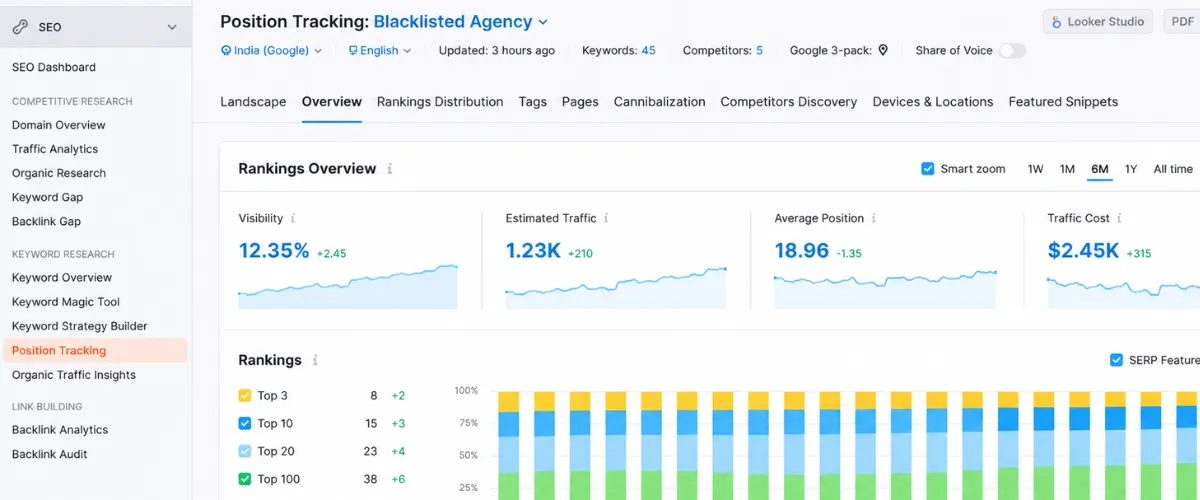This screenshot has height=500, width=1200.
Task: Open Keyword Gap tool
Action: pyautogui.click(x=48, y=197)
